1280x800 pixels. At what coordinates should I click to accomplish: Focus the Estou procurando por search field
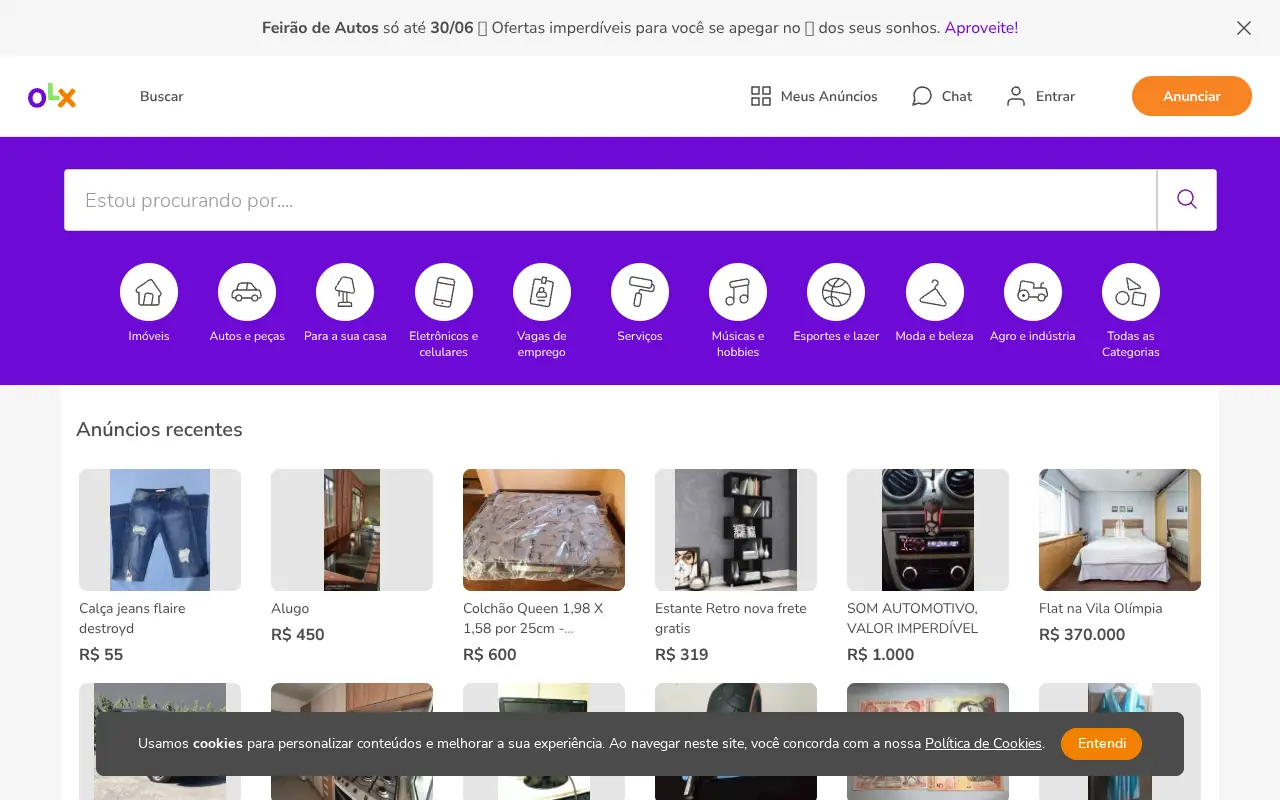(611, 200)
